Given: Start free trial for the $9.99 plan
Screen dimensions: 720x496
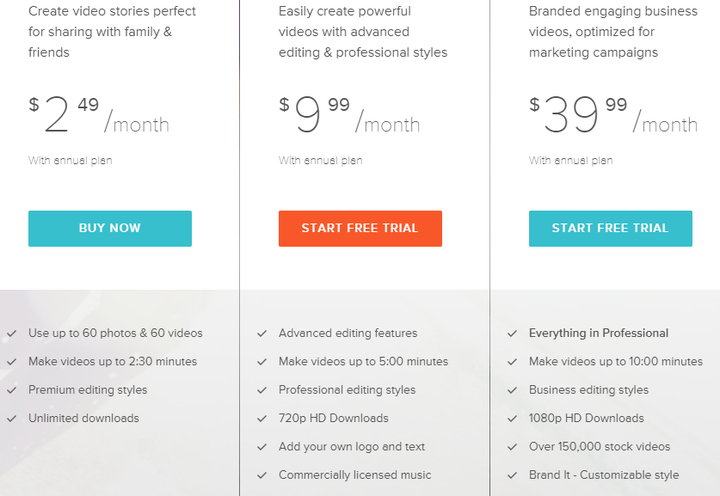Looking at the screenshot, I should point(360,228).
